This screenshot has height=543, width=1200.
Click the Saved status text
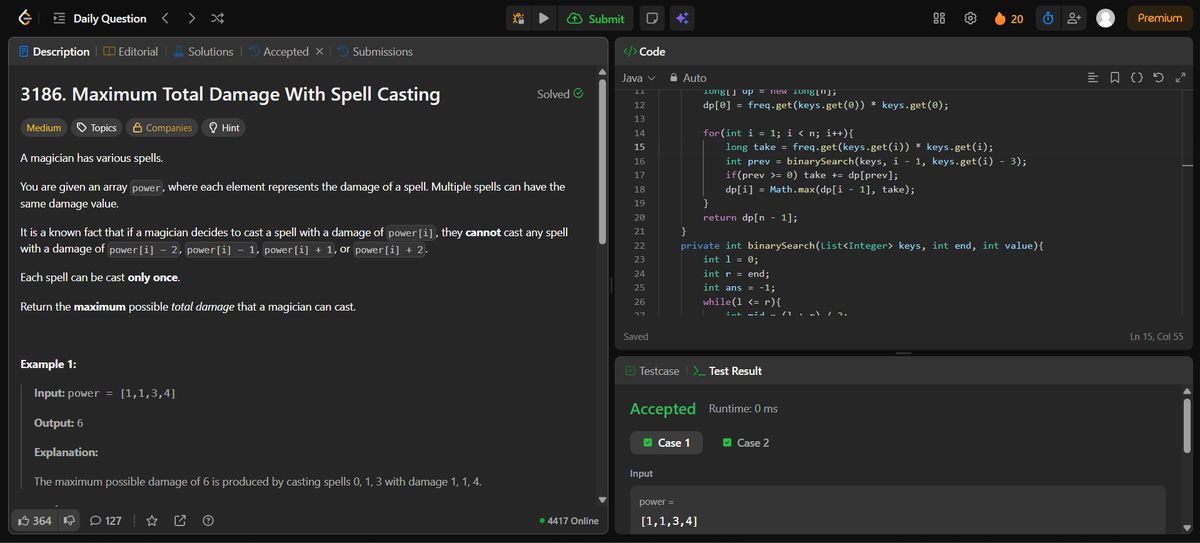pyautogui.click(x=636, y=337)
